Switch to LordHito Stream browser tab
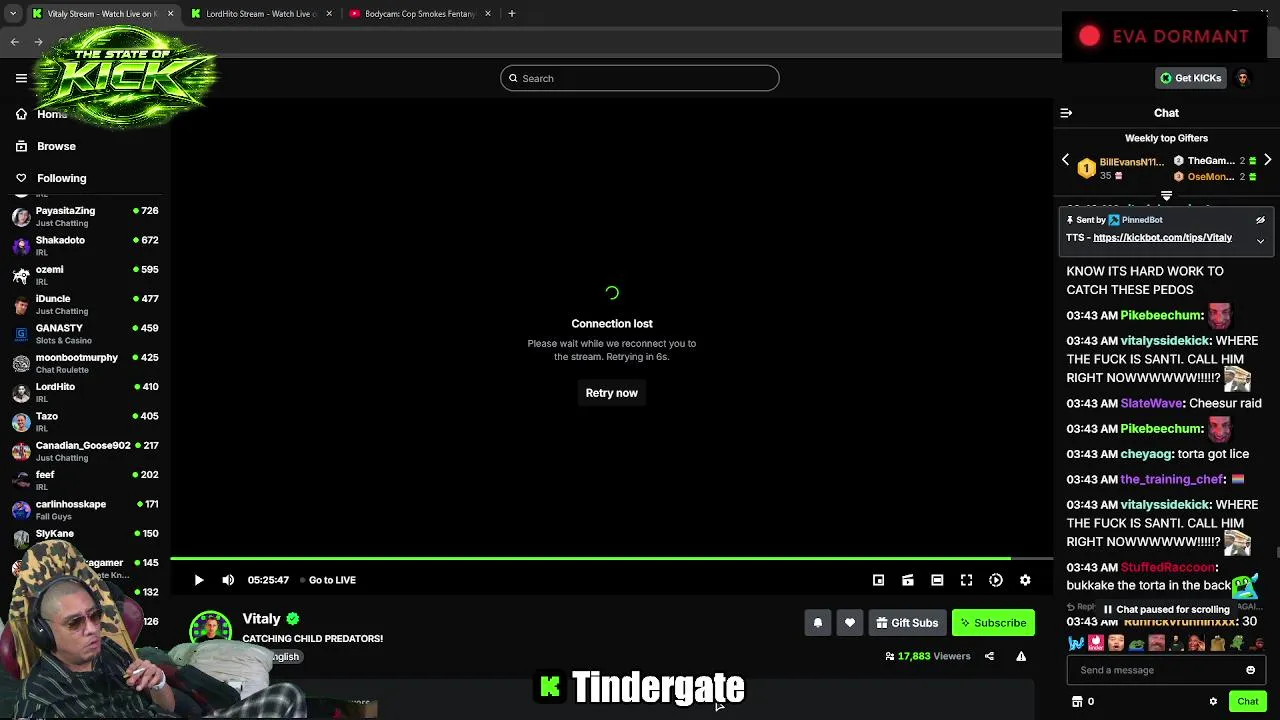 (260, 14)
